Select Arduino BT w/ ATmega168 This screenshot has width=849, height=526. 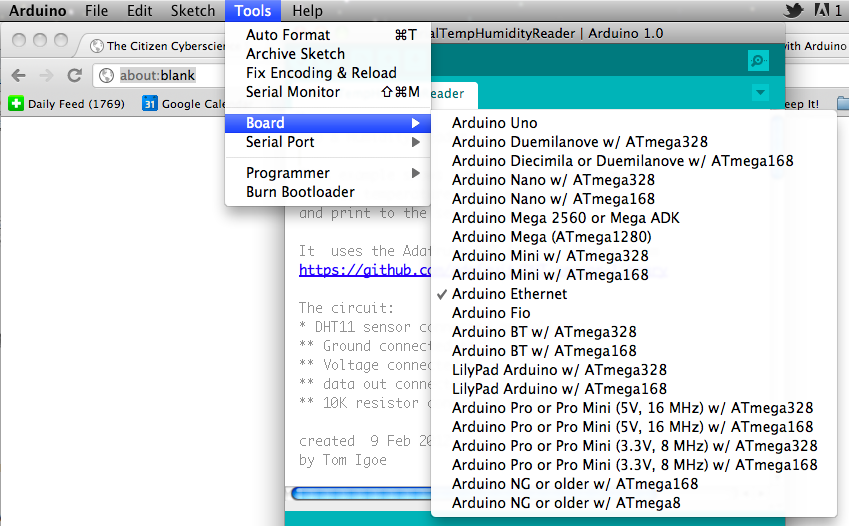(x=634, y=350)
